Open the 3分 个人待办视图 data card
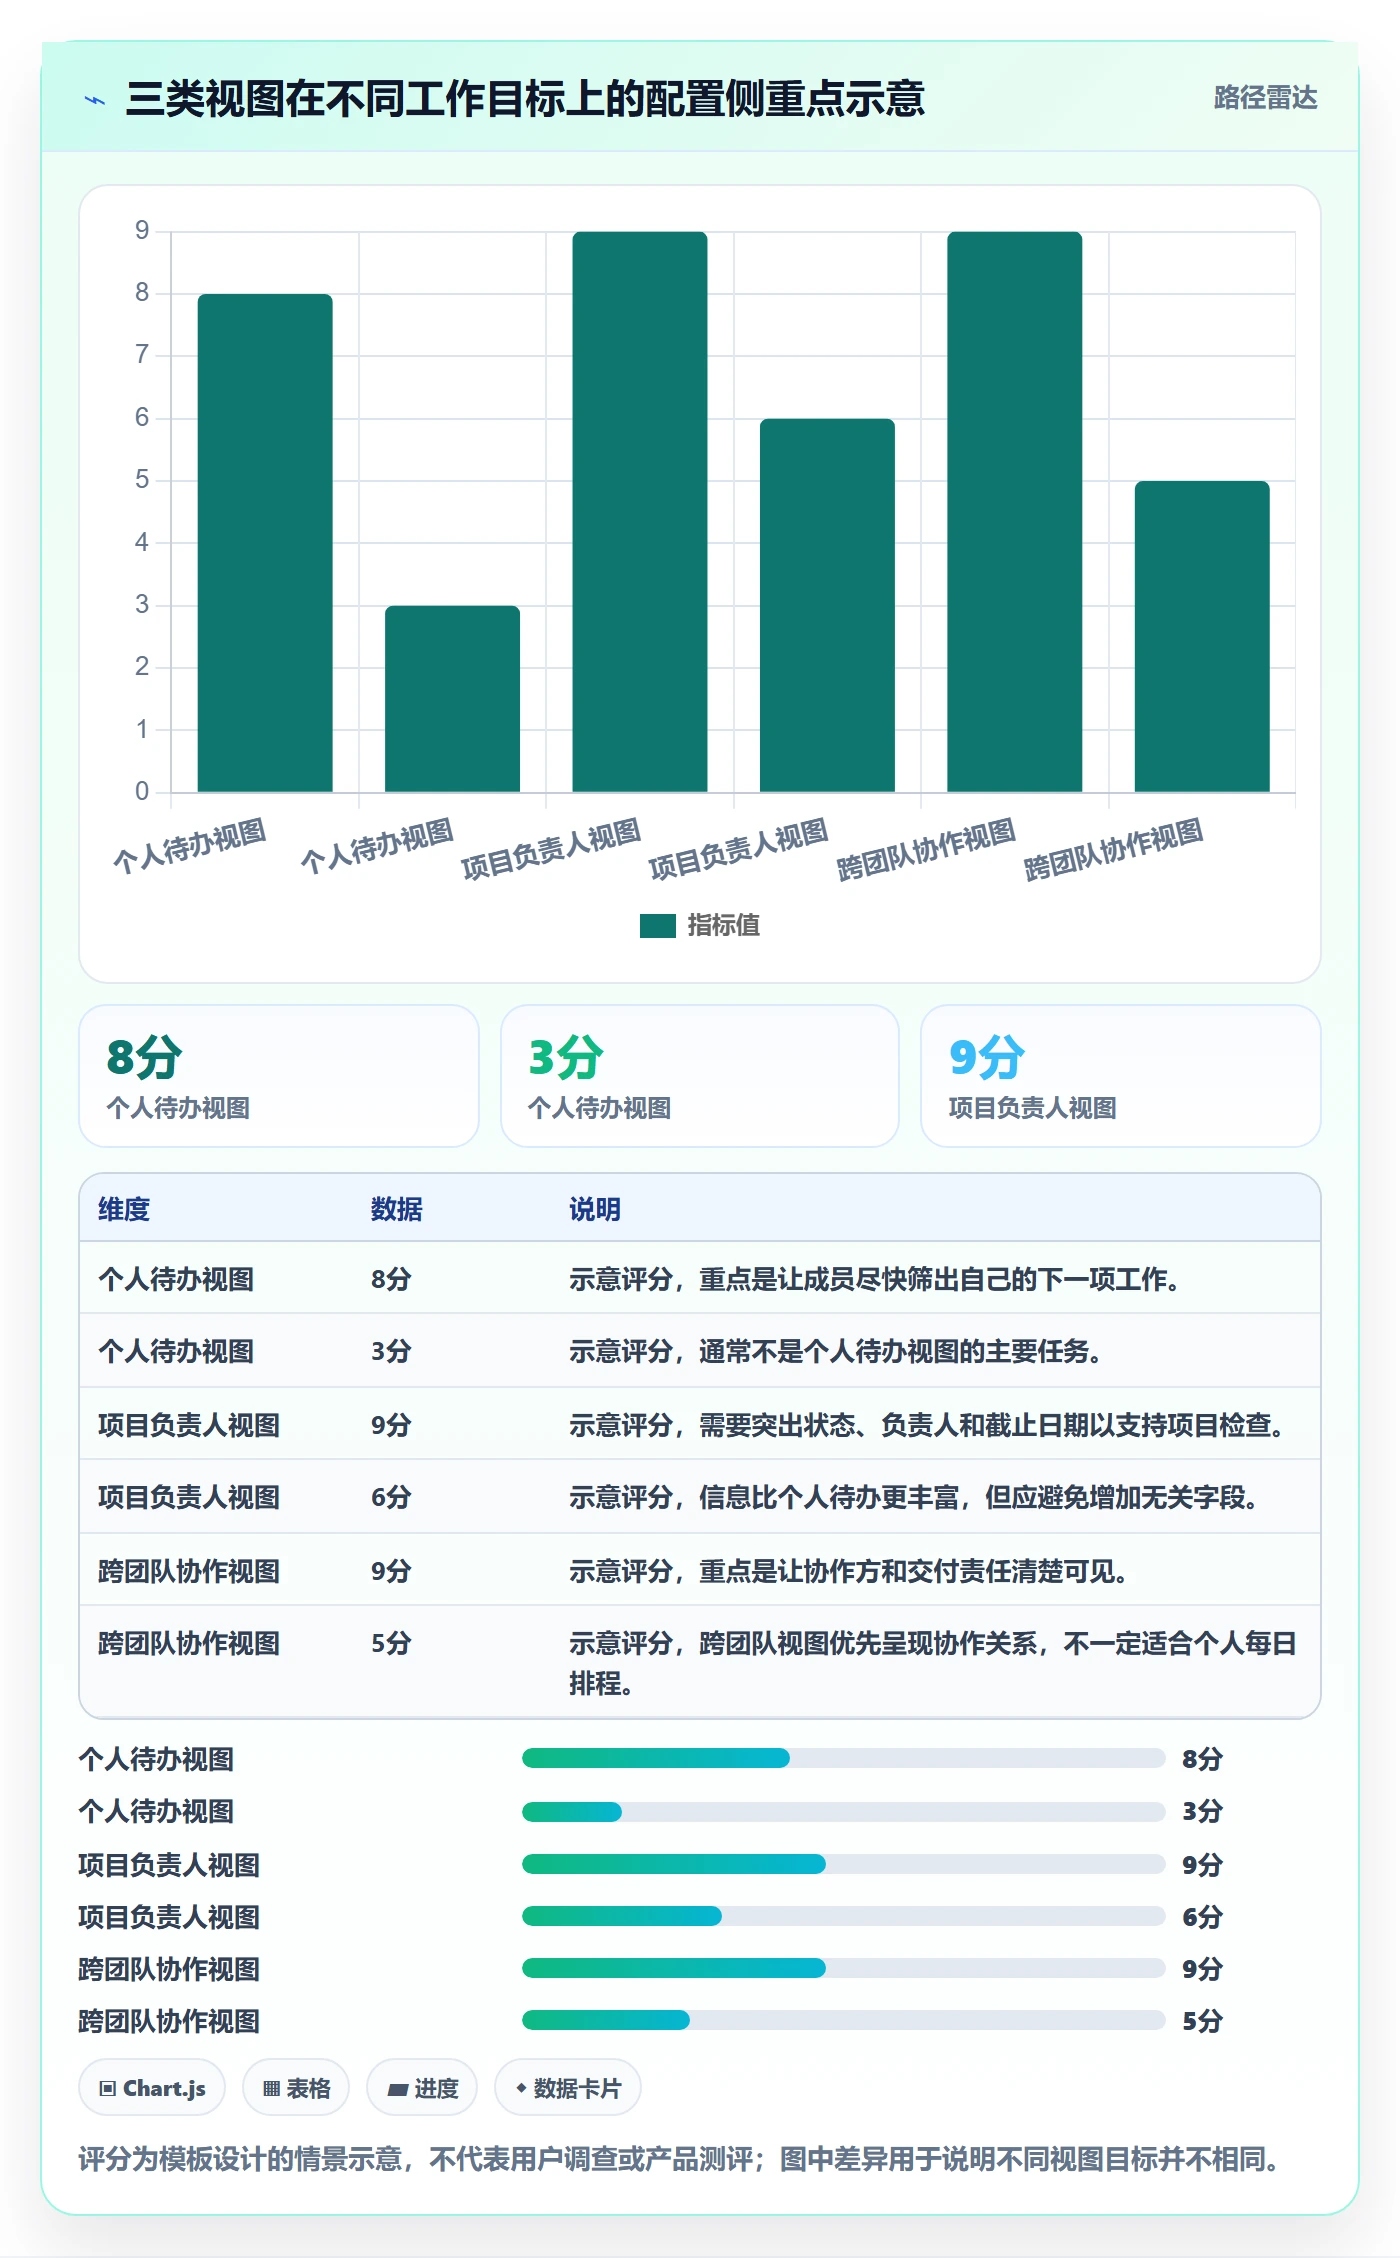The height and width of the screenshot is (2258, 1400). tap(700, 1076)
